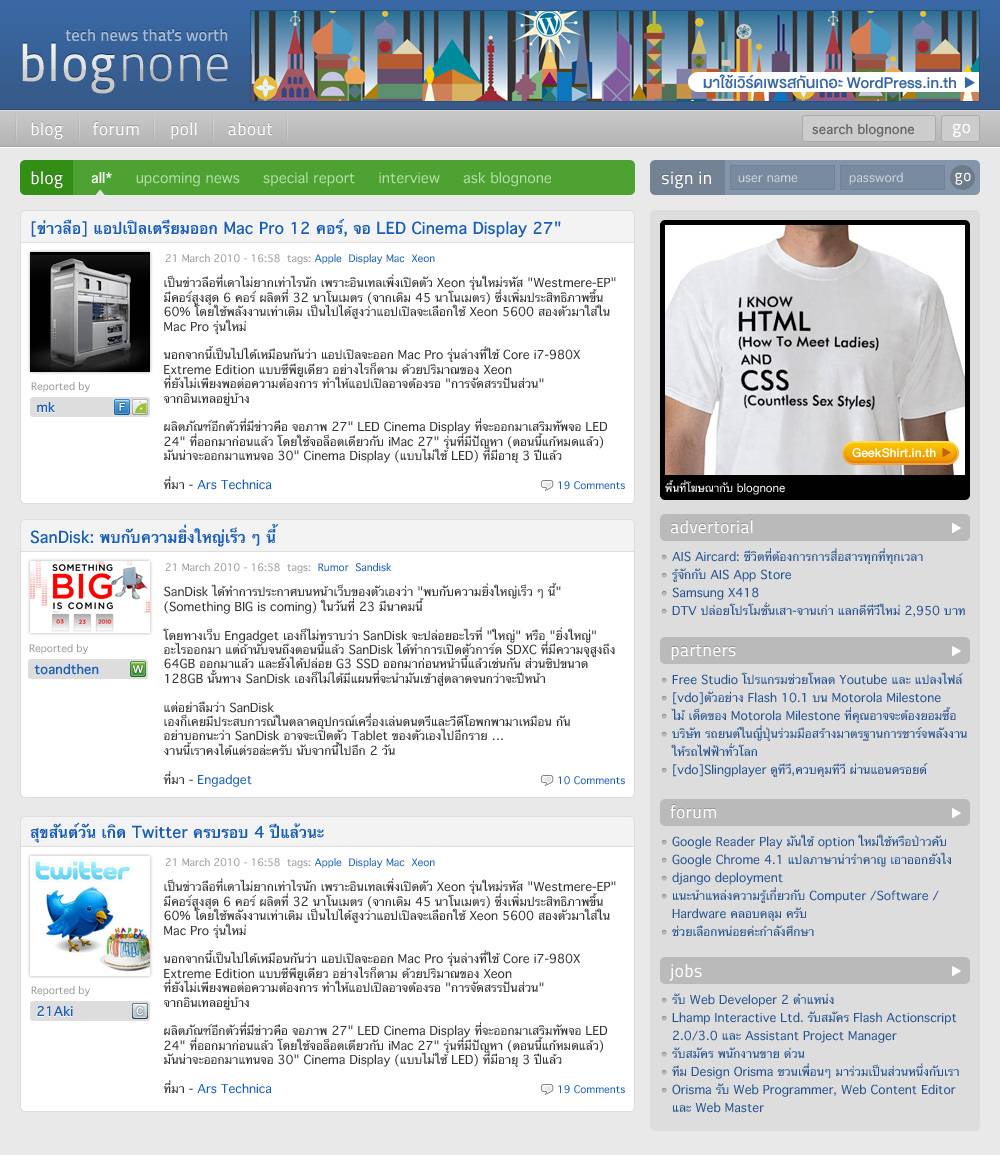1000x1155 pixels.
Task: Open the Design Orisma team job listing
Action: tap(815, 1072)
